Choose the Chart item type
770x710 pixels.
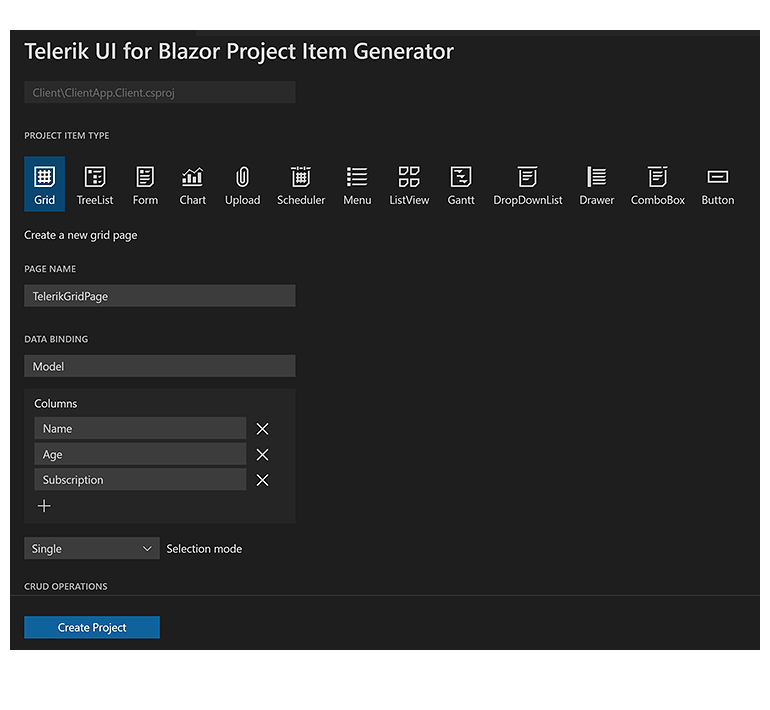192,184
